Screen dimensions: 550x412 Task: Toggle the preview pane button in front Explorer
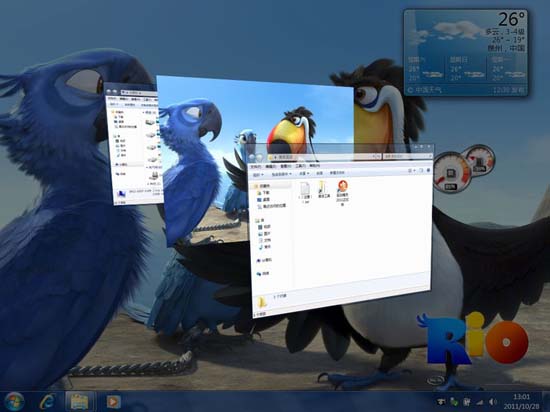pyautogui.click(x=421, y=170)
